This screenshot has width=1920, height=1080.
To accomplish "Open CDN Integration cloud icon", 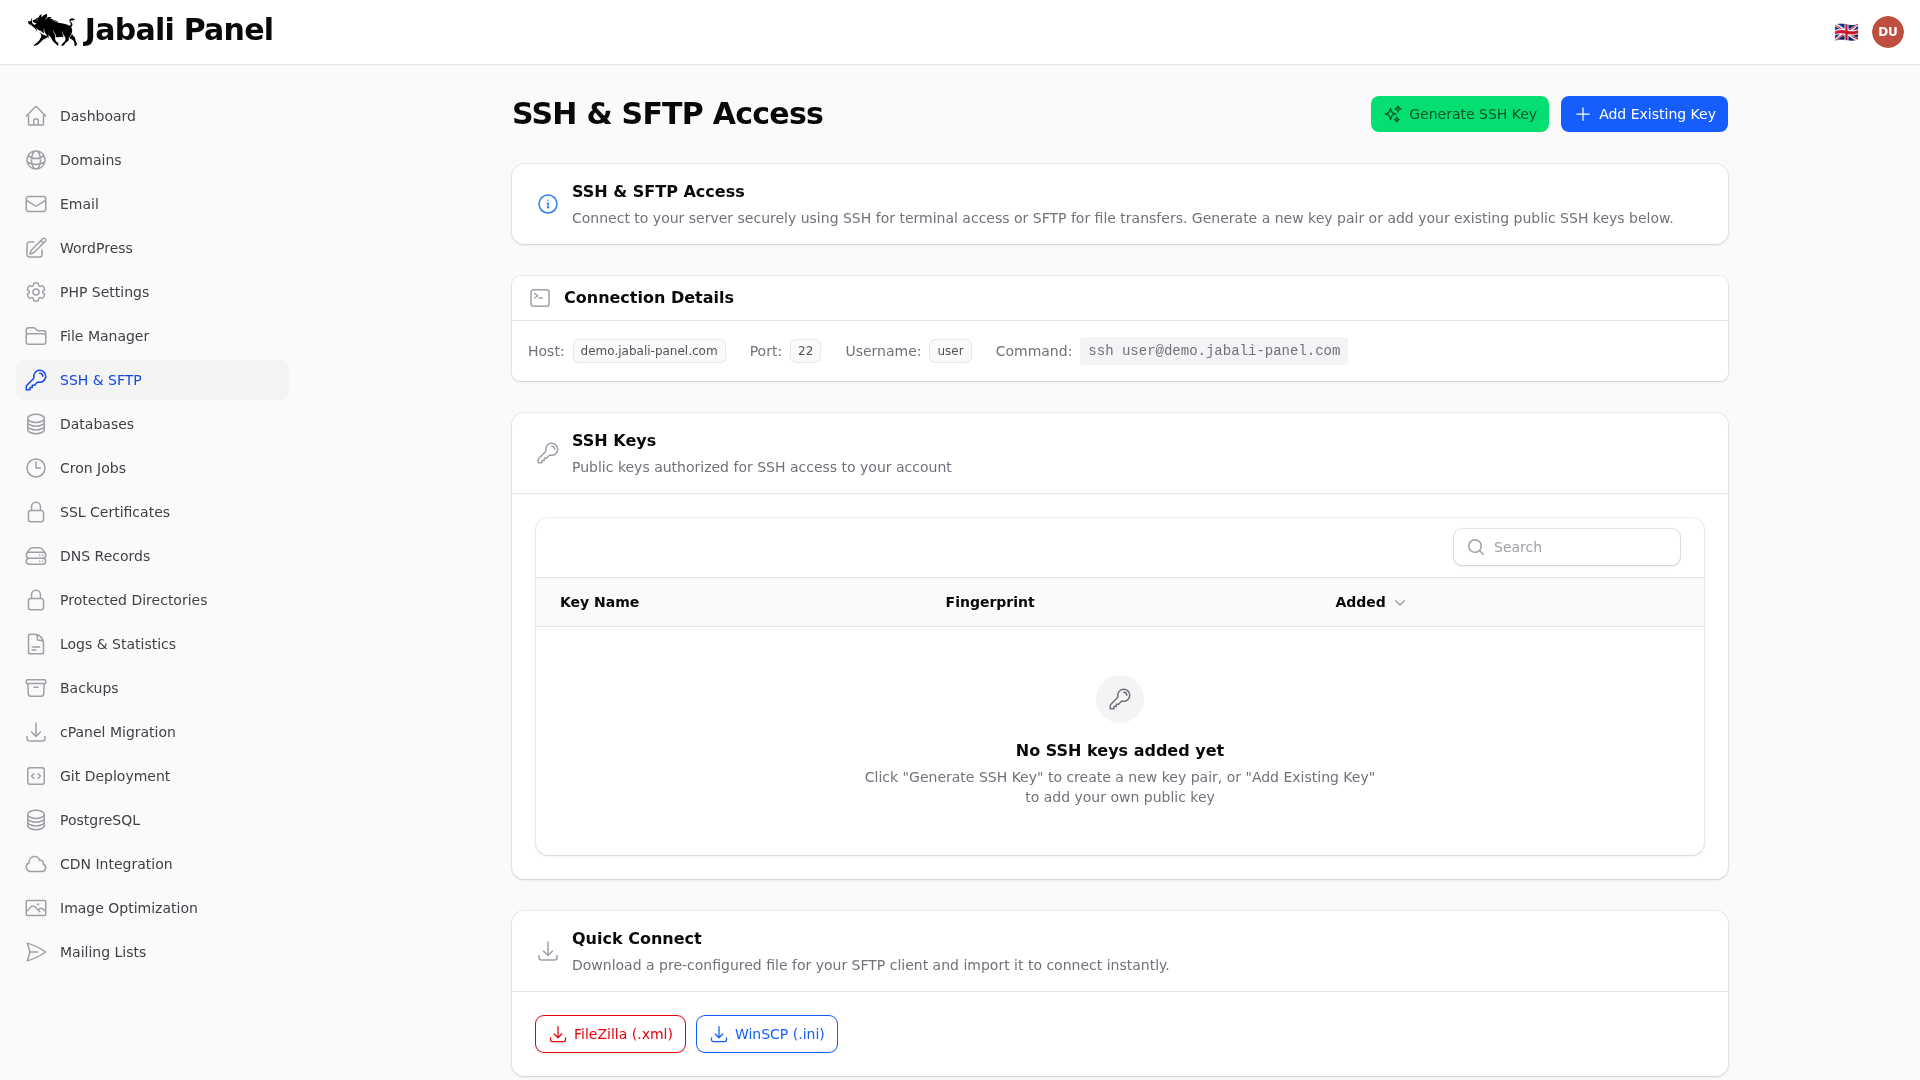I will pyautogui.click(x=36, y=864).
